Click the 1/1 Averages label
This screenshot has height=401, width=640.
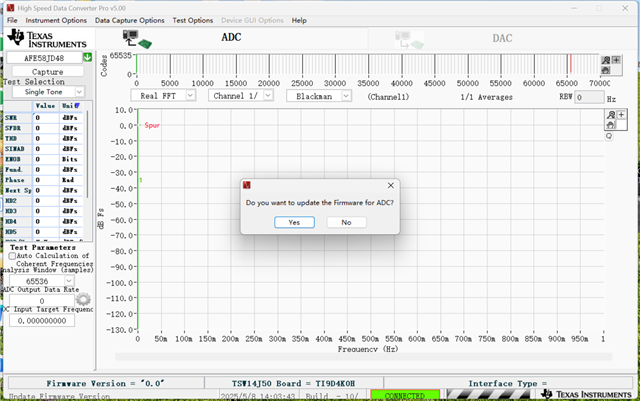click(487, 97)
